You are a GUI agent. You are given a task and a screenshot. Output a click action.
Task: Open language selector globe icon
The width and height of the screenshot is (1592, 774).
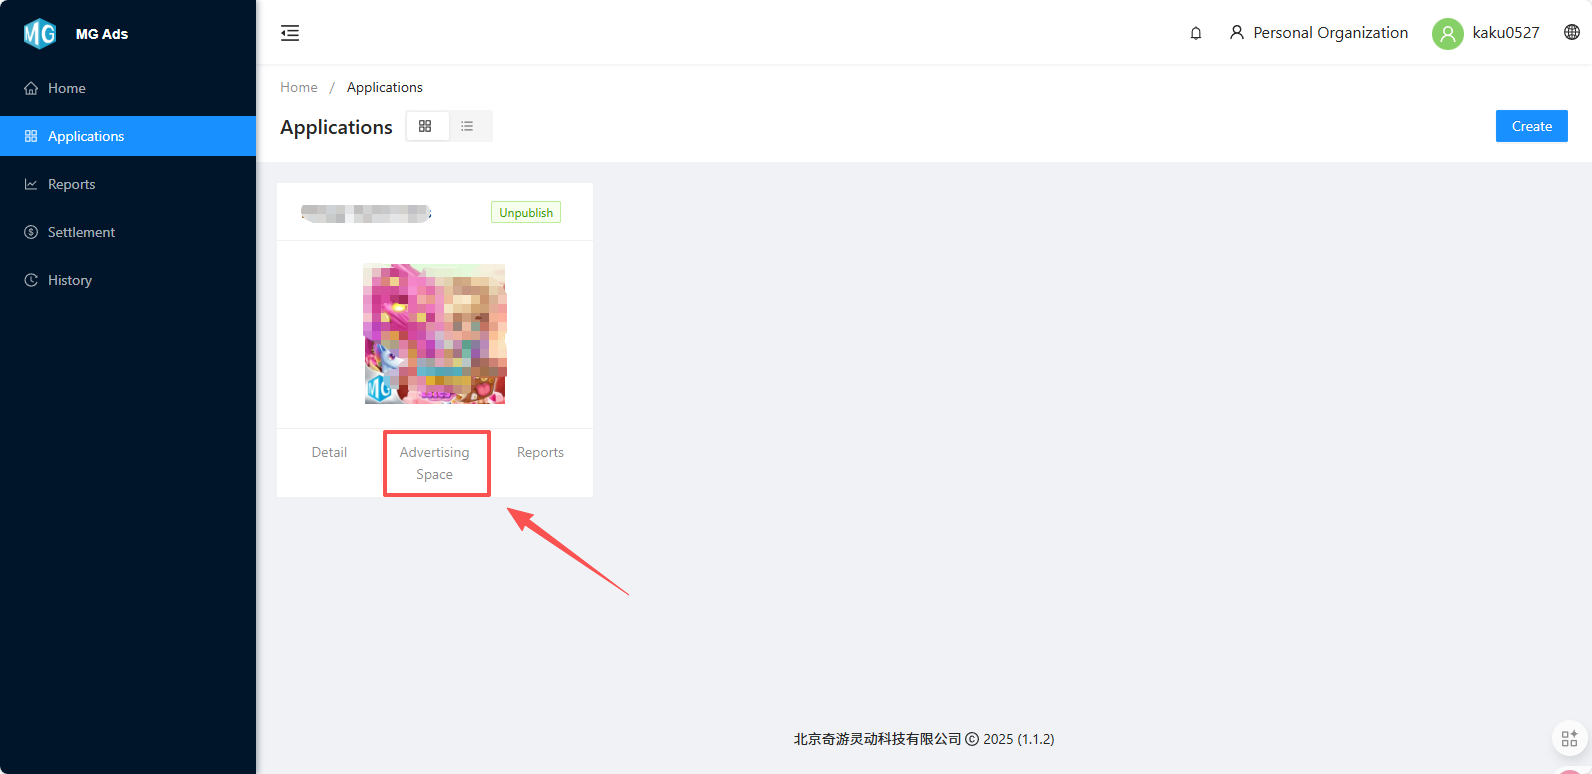coord(1571,32)
